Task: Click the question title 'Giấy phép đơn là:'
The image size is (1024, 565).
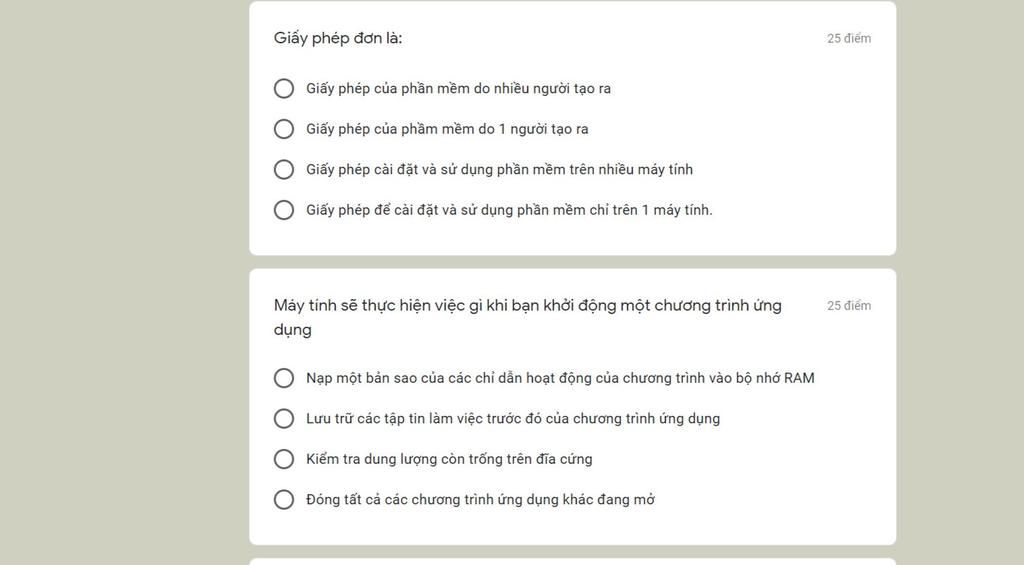Action: pyautogui.click(x=338, y=38)
